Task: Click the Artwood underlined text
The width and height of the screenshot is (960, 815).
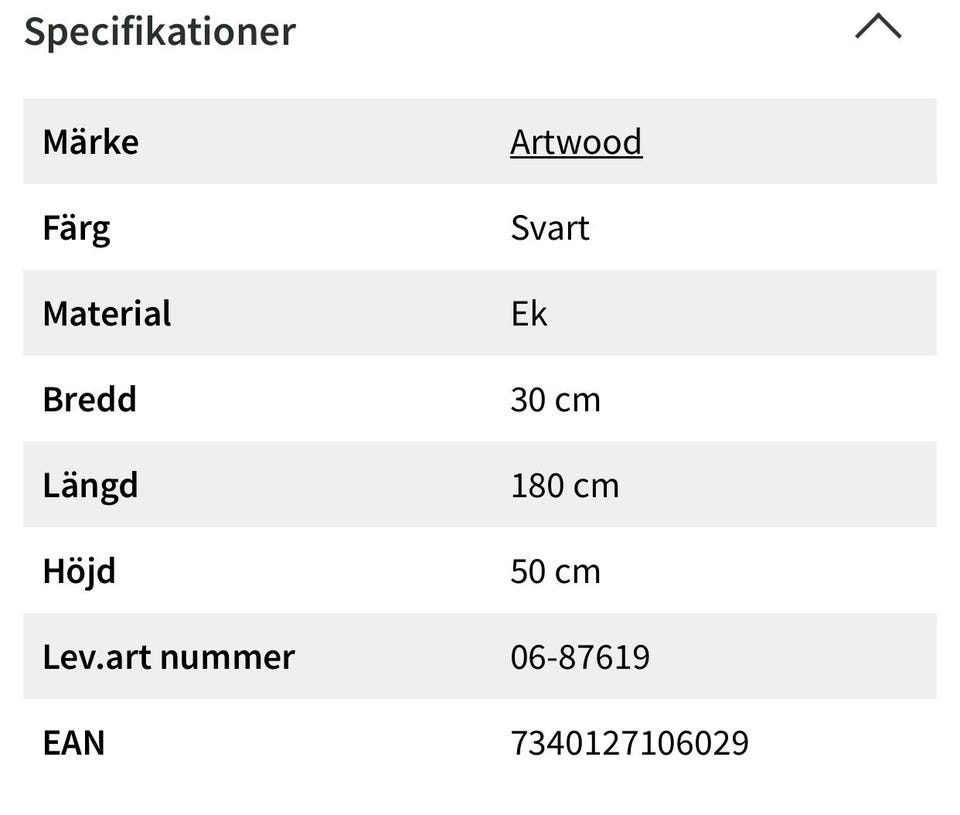Action: point(576,141)
